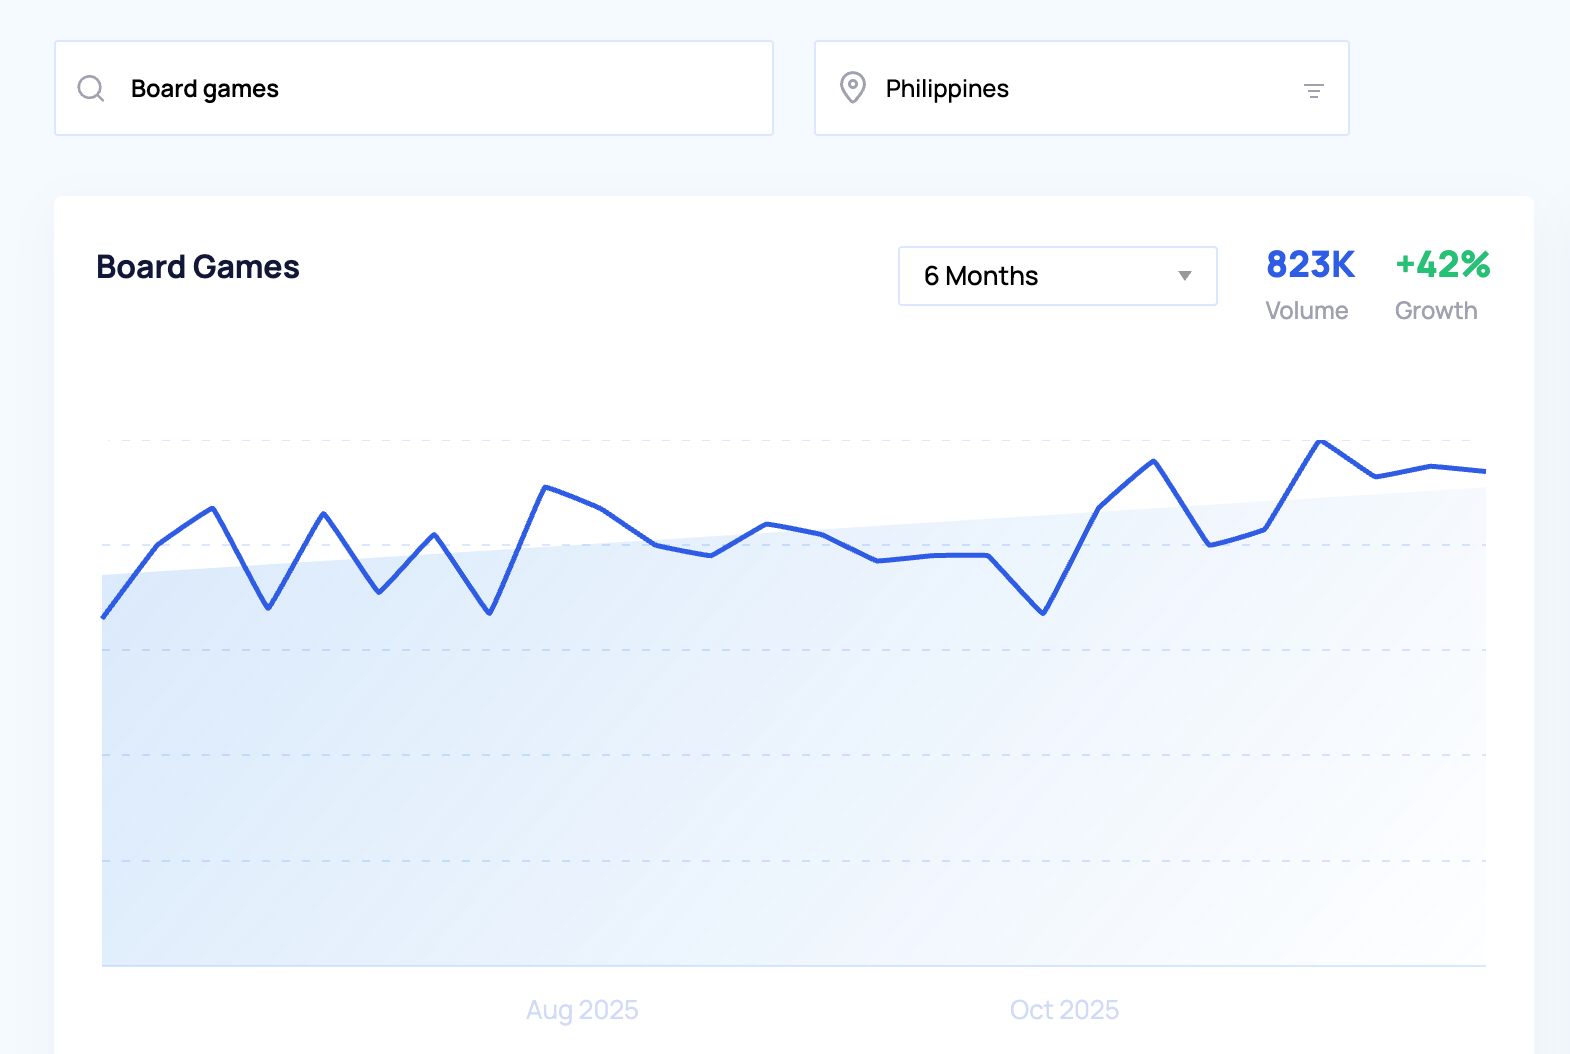1570x1054 pixels.
Task: Click the leftmost starting point of the line
Action: click(103, 617)
